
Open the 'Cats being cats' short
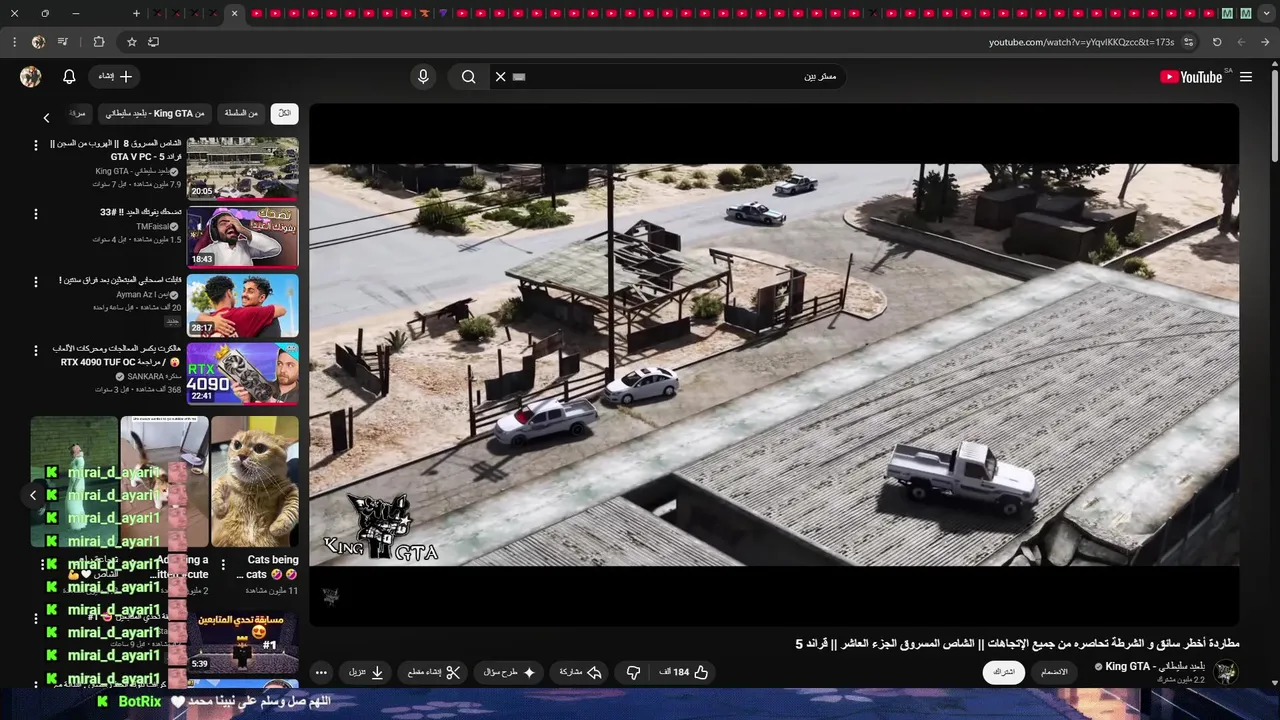tap(255, 482)
